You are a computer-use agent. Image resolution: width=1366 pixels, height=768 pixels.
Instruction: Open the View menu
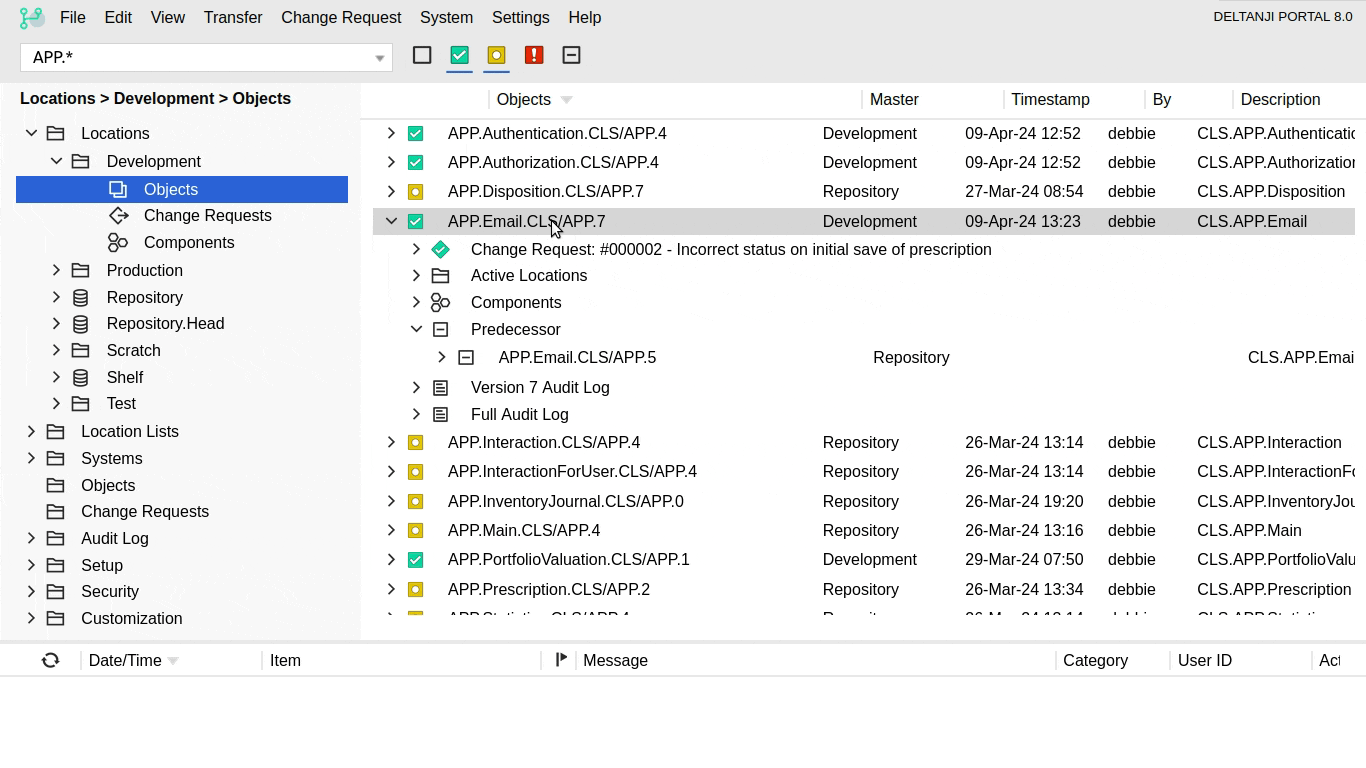tap(167, 17)
